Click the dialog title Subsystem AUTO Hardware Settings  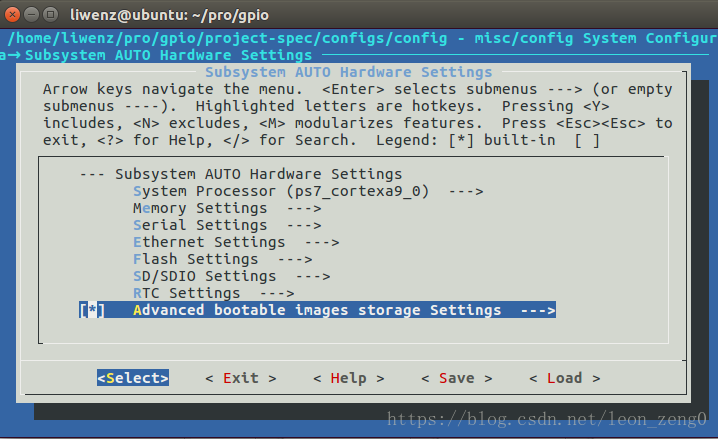(x=348, y=72)
